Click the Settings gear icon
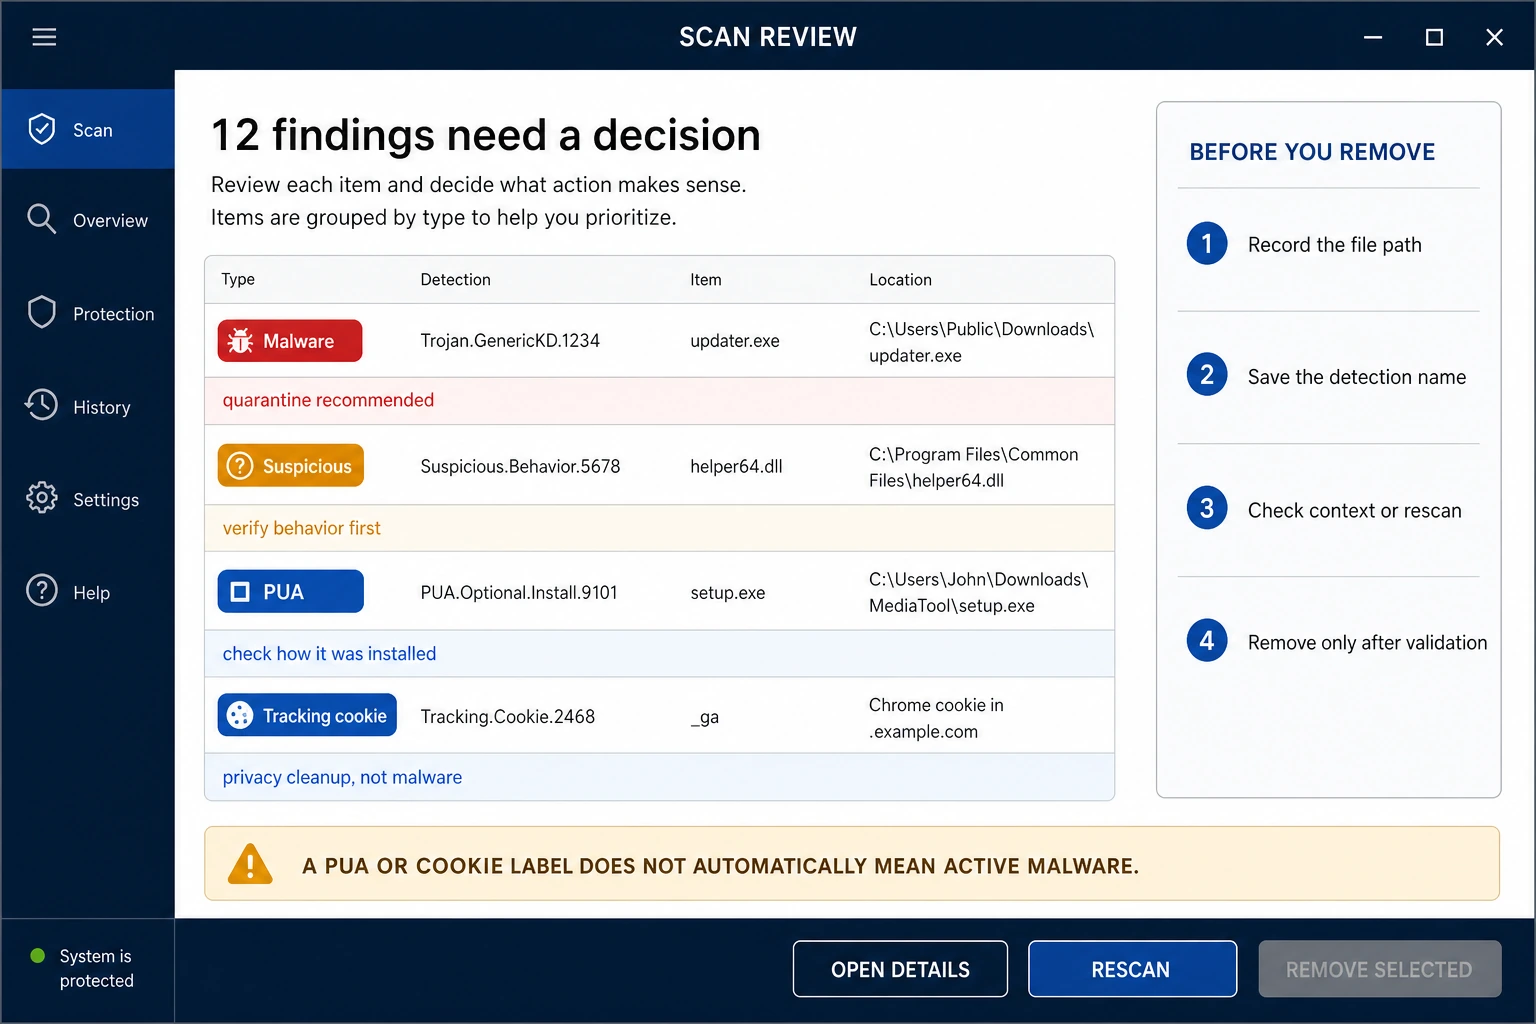This screenshot has width=1536, height=1024. (41, 498)
